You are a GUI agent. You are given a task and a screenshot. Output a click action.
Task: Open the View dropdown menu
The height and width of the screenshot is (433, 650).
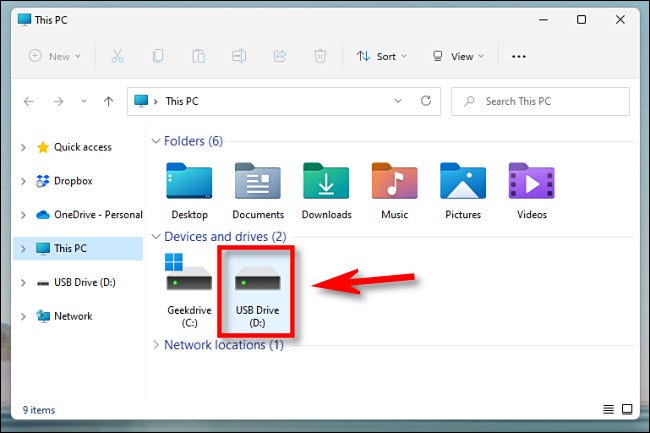(458, 56)
